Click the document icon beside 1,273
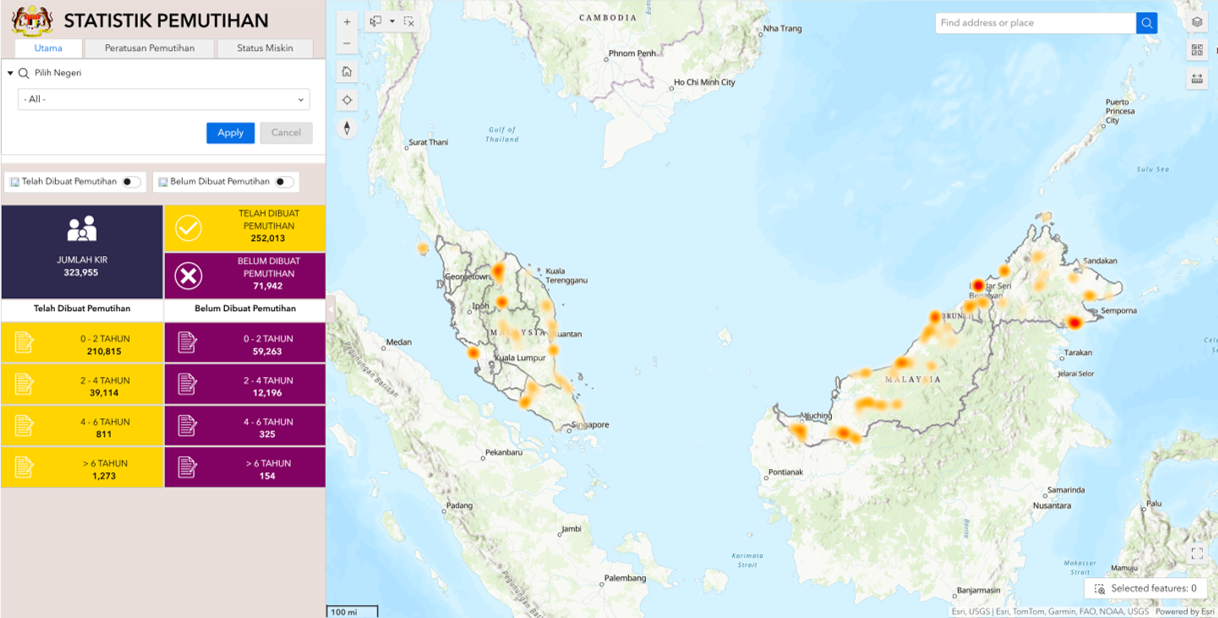The width and height of the screenshot is (1218, 618). [x=24, y=467]
